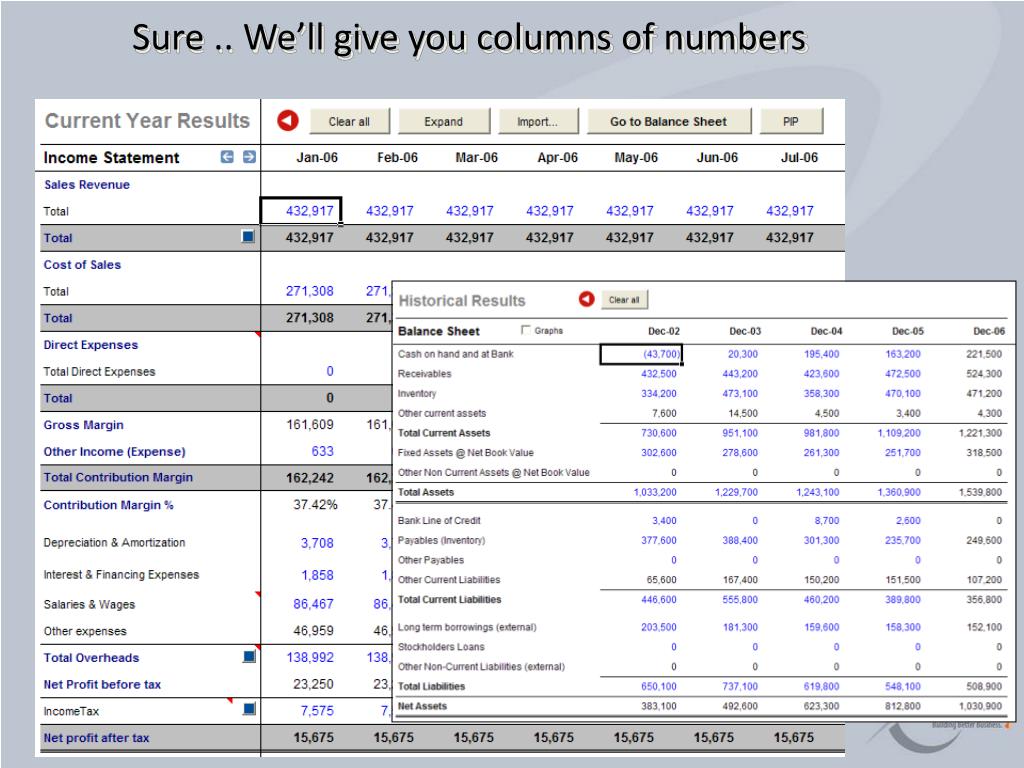This screenshot has width=1024, height=768.
Task: Click Fixed Assets @ Net Book Value label
Action: click(x=466, y=453)
